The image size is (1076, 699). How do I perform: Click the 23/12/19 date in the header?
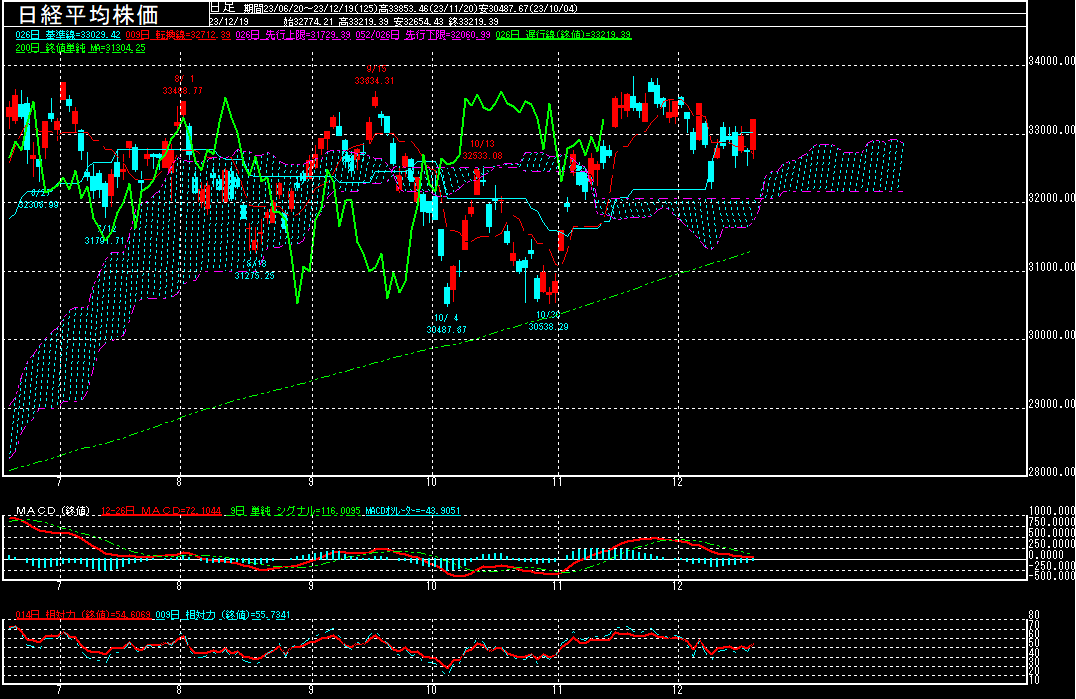click(x=229, y=21)
